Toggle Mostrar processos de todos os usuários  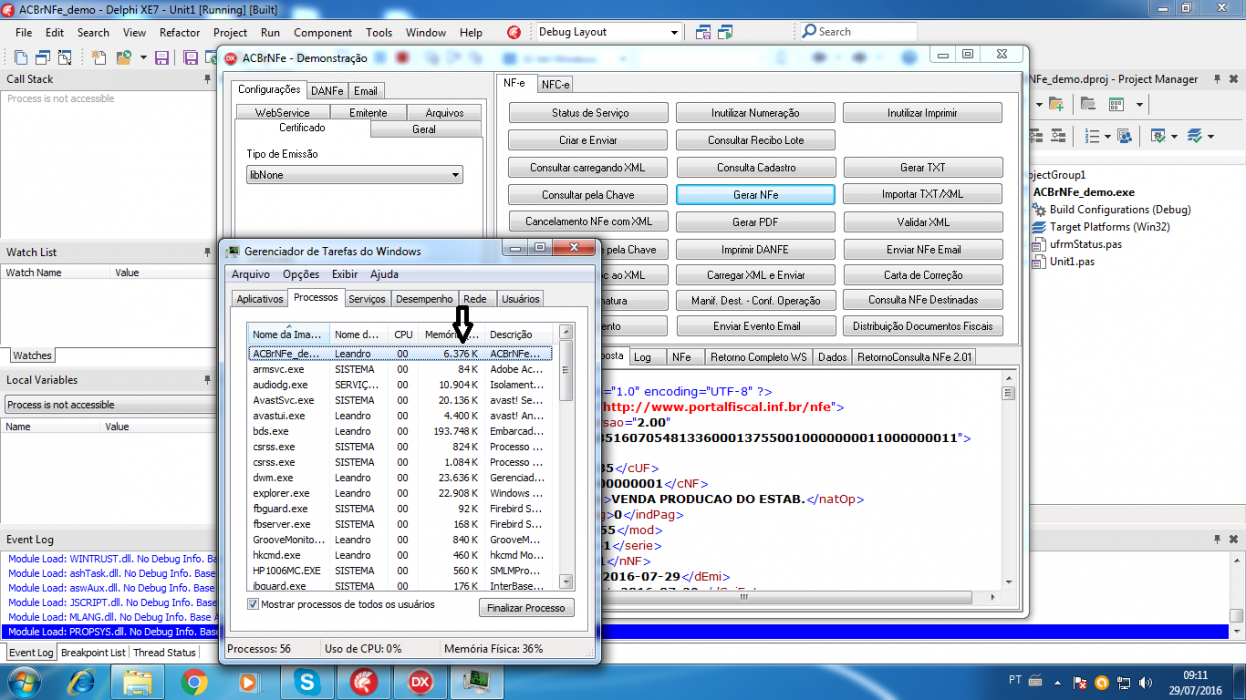coord(253,604)
